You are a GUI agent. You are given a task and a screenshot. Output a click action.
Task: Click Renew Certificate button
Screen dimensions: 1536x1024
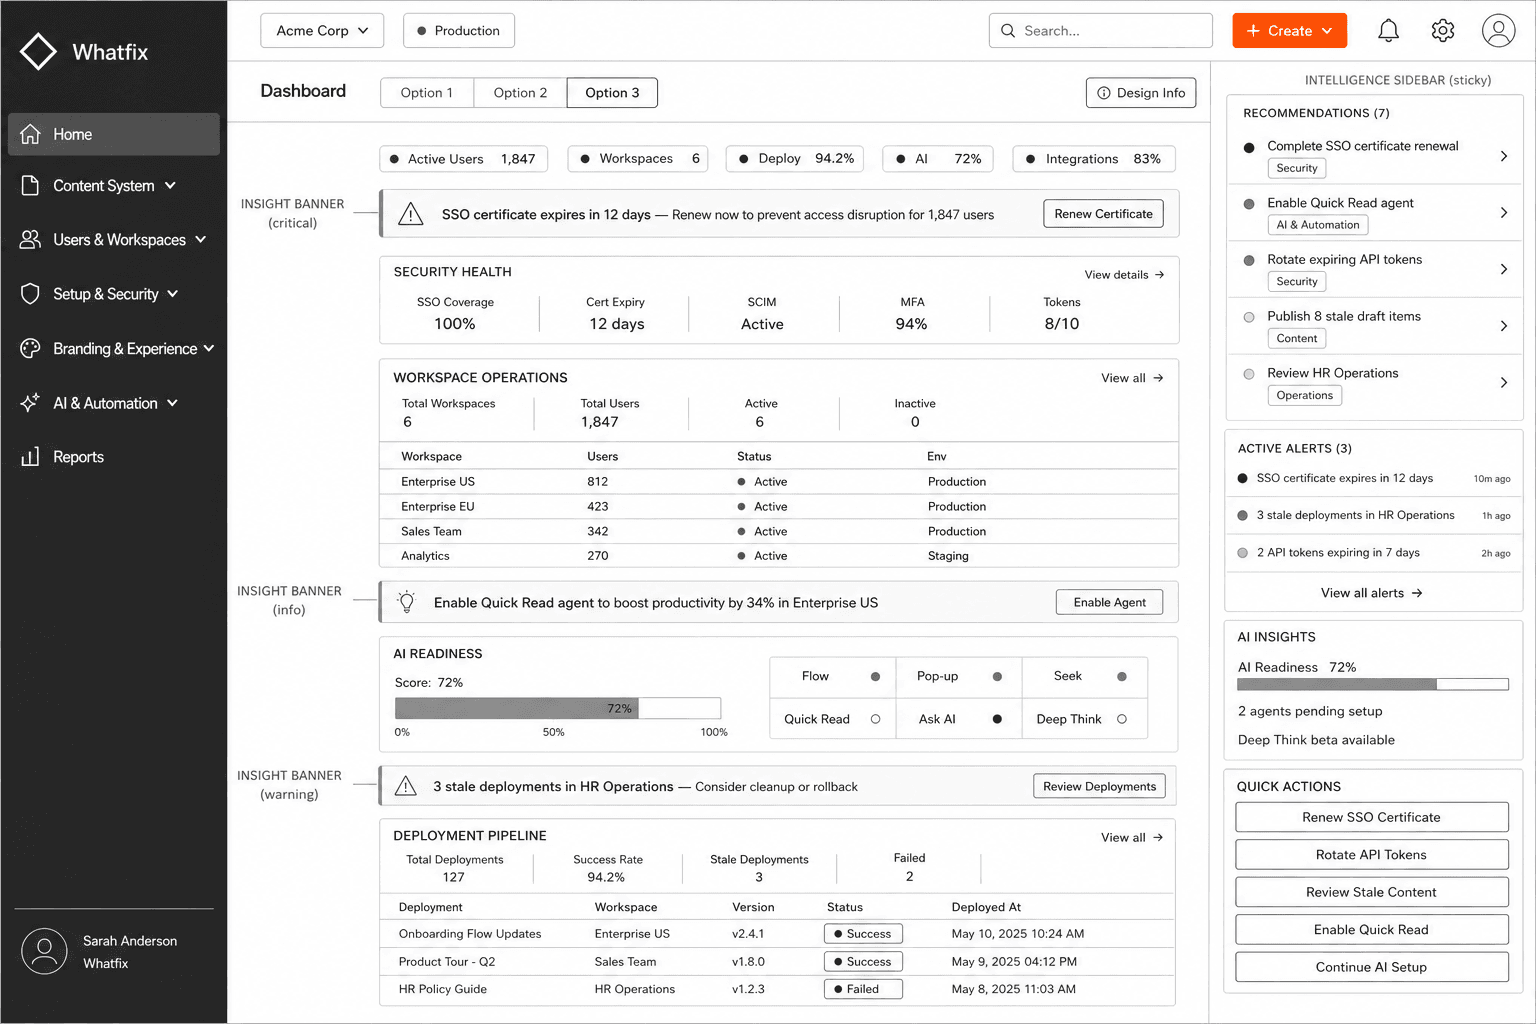1103,214
